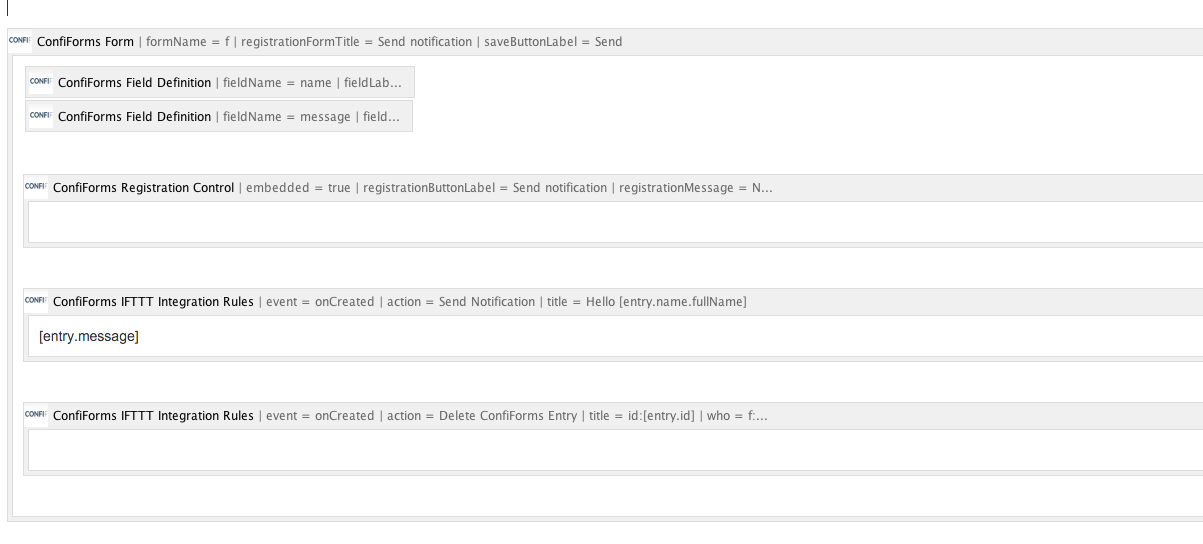The height and width of the screenshot is (544, 1203).
Task: Select the ConfiForms Form macro header
Action: (x=605, y=42)
